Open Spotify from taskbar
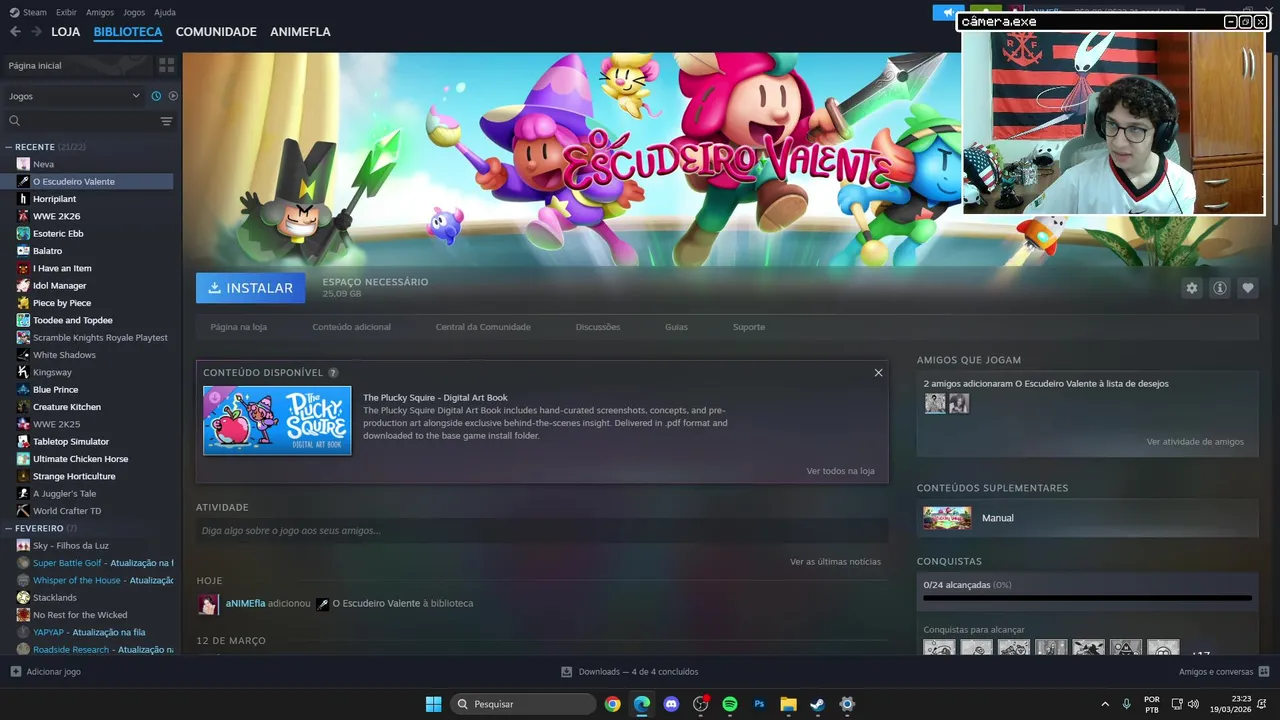Screen dimensions: 1280x720 [730, 704]
